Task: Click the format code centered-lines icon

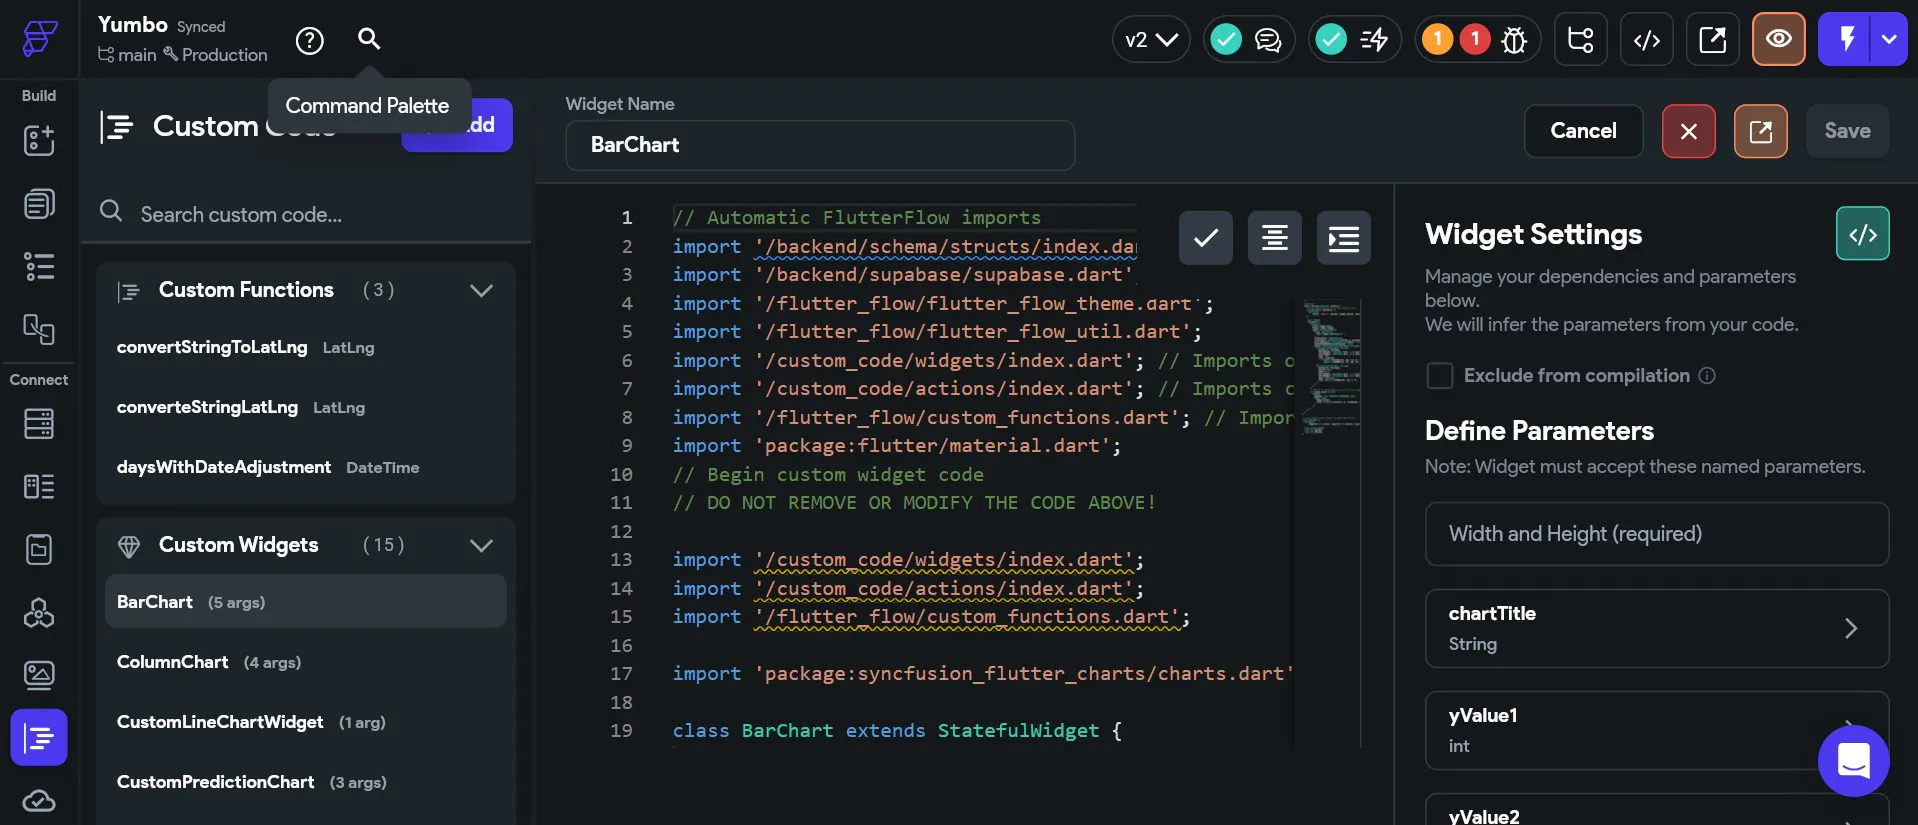Action: tap(1275, 238)
